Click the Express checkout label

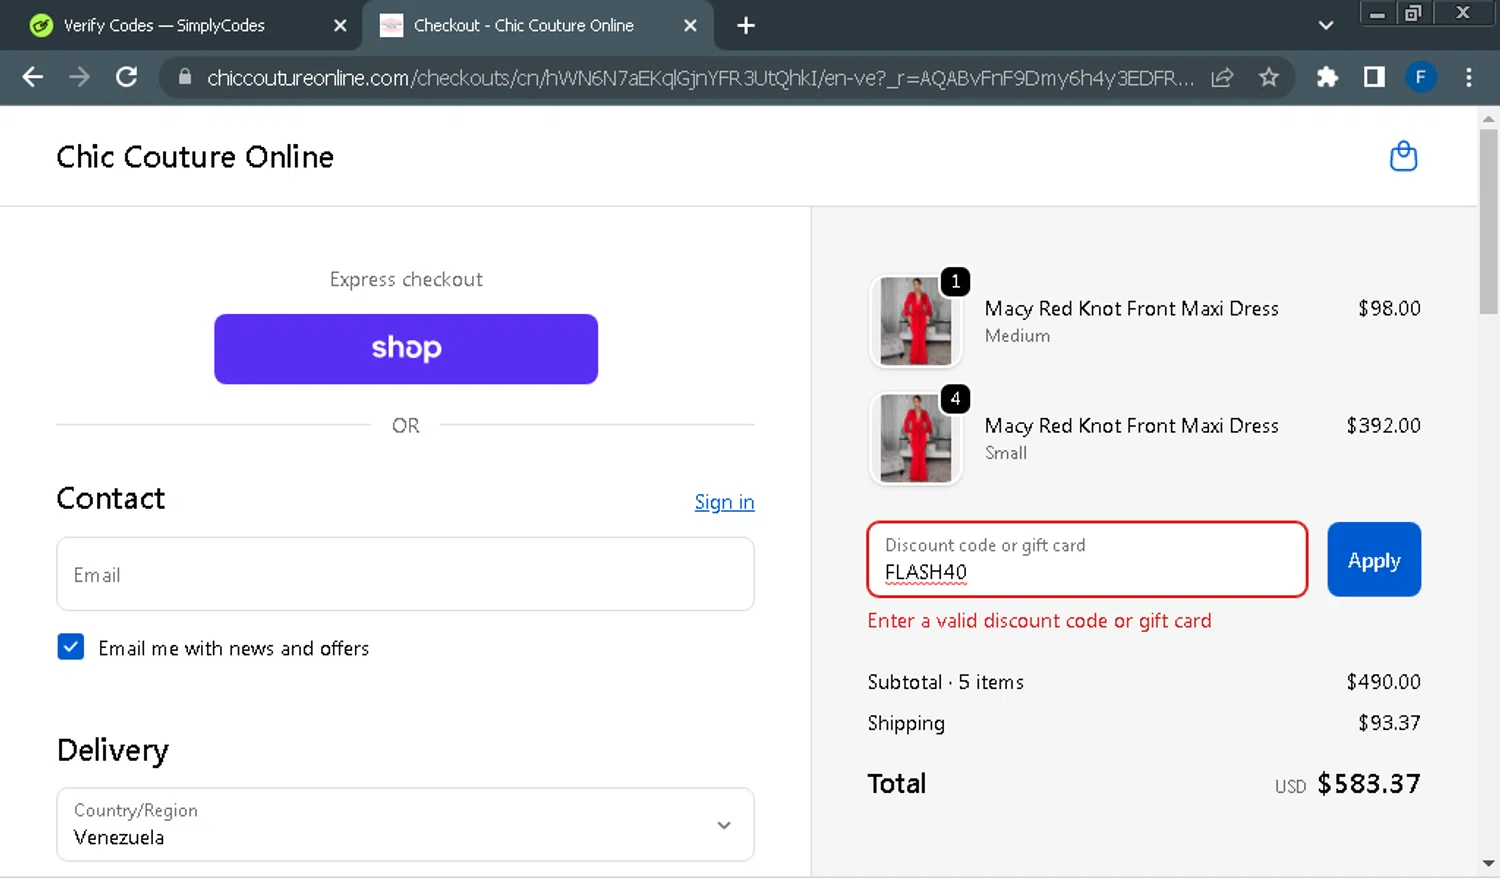point(406,280)
